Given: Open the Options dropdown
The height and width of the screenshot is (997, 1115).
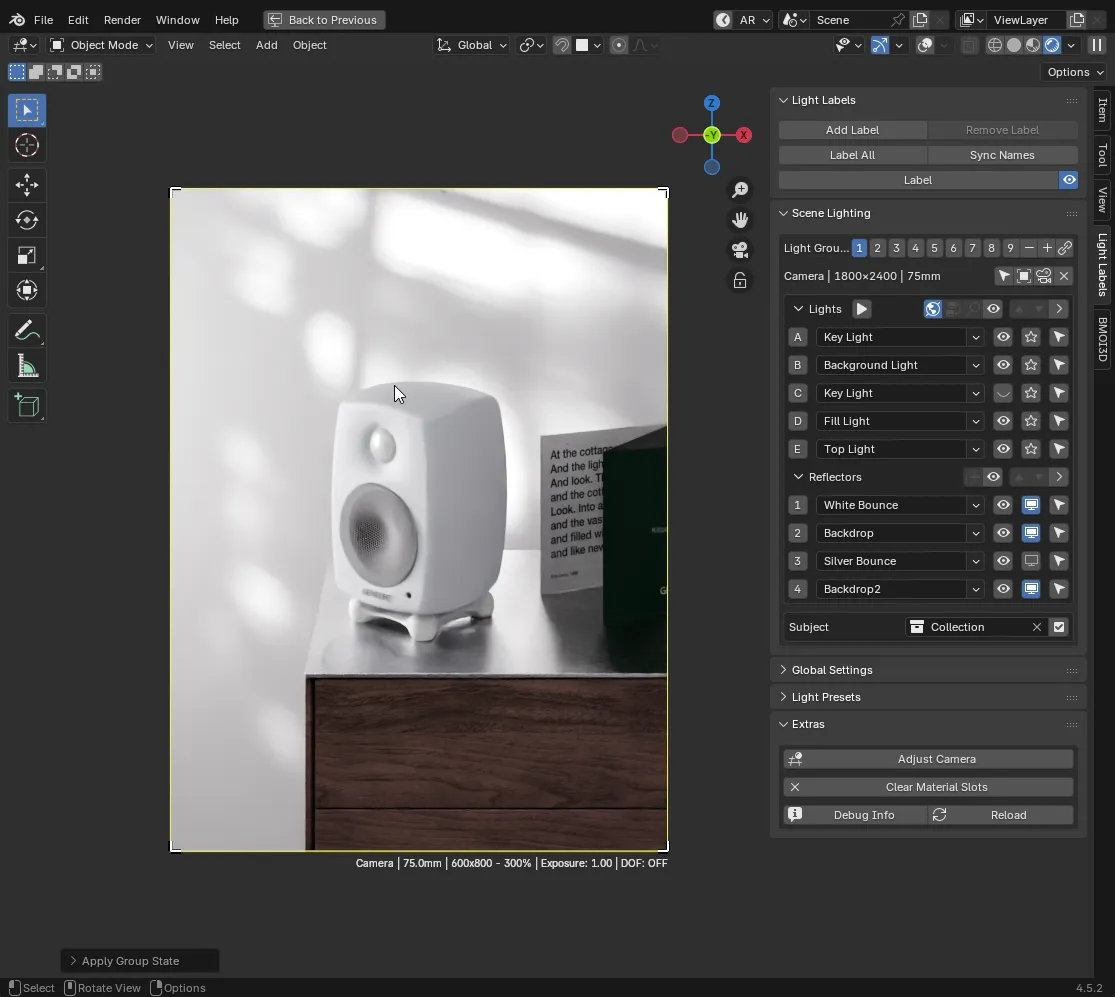Looking at the screenshot, I should [1074, 72].
